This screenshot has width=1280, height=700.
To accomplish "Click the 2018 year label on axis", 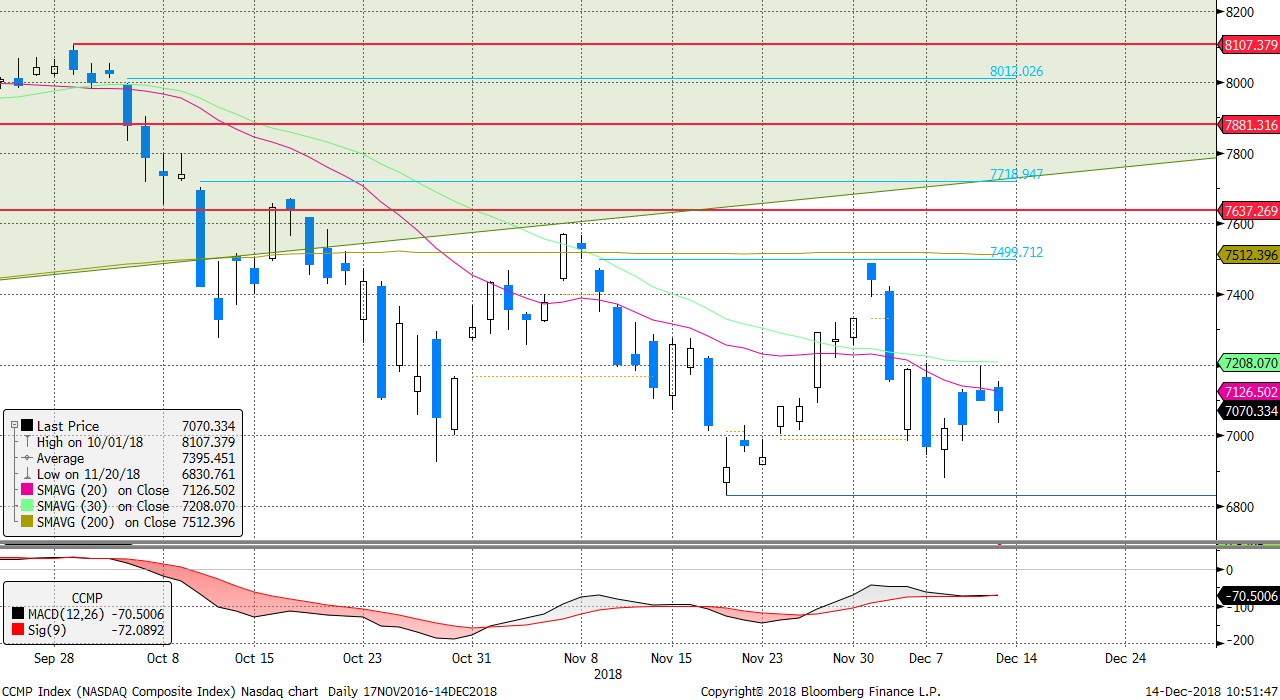I will [608, 673].
